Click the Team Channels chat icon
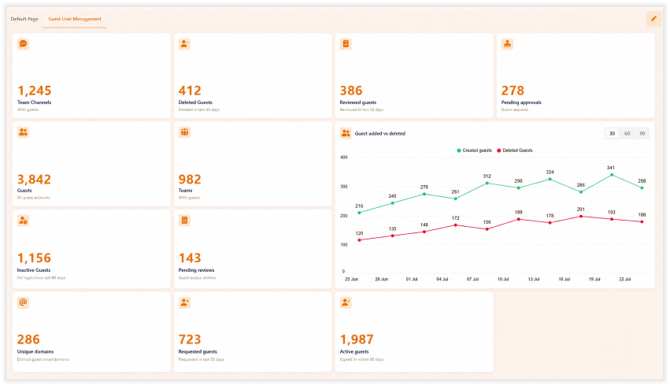The width and height of the screenshot is (670, 386). [23, 44]
